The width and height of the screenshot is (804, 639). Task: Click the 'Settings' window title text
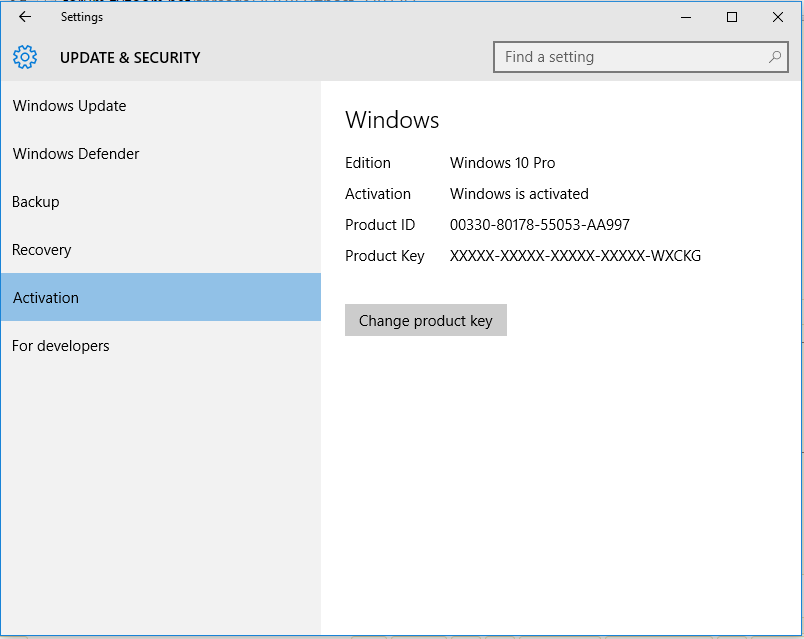82,17
